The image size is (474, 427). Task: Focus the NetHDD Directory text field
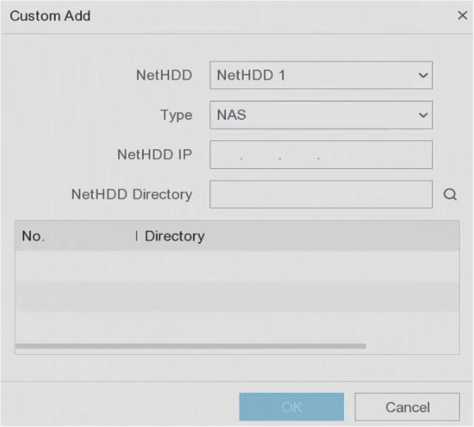tap(321, 194)
